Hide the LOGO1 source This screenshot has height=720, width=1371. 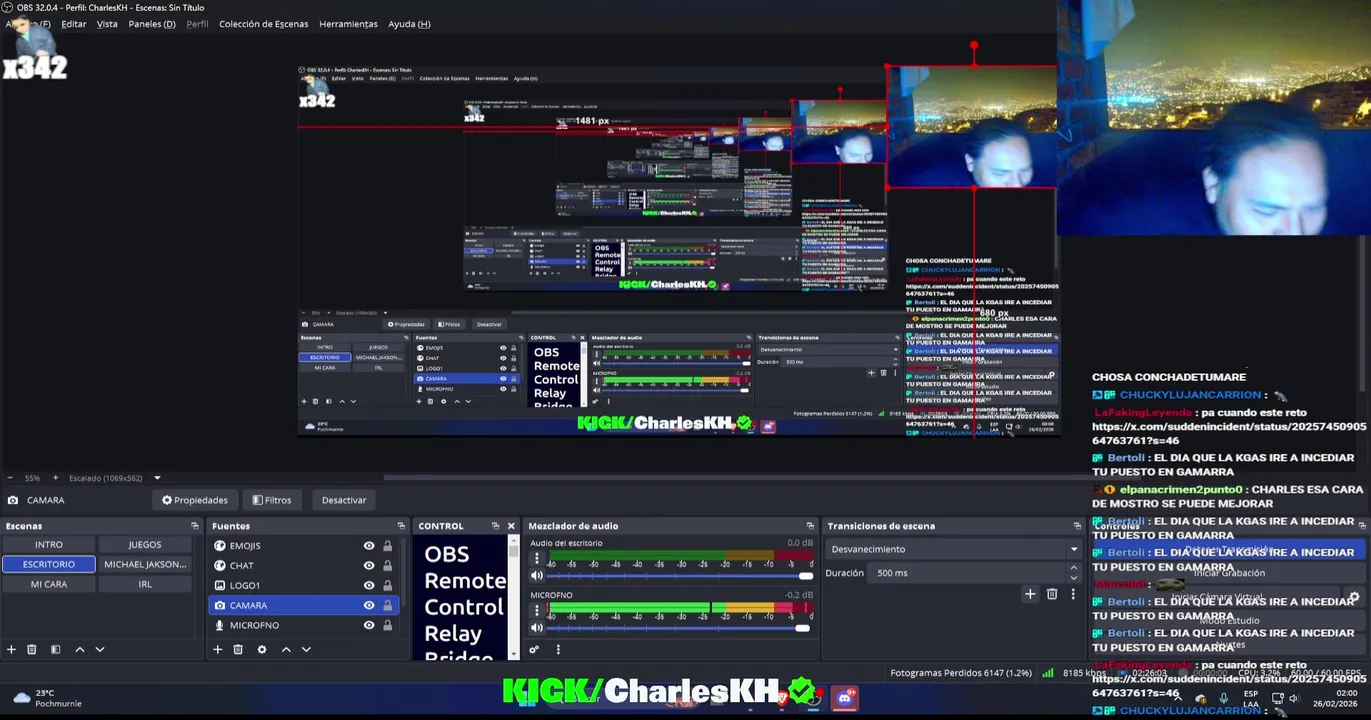pyautogui.click(x=369, y=586)
